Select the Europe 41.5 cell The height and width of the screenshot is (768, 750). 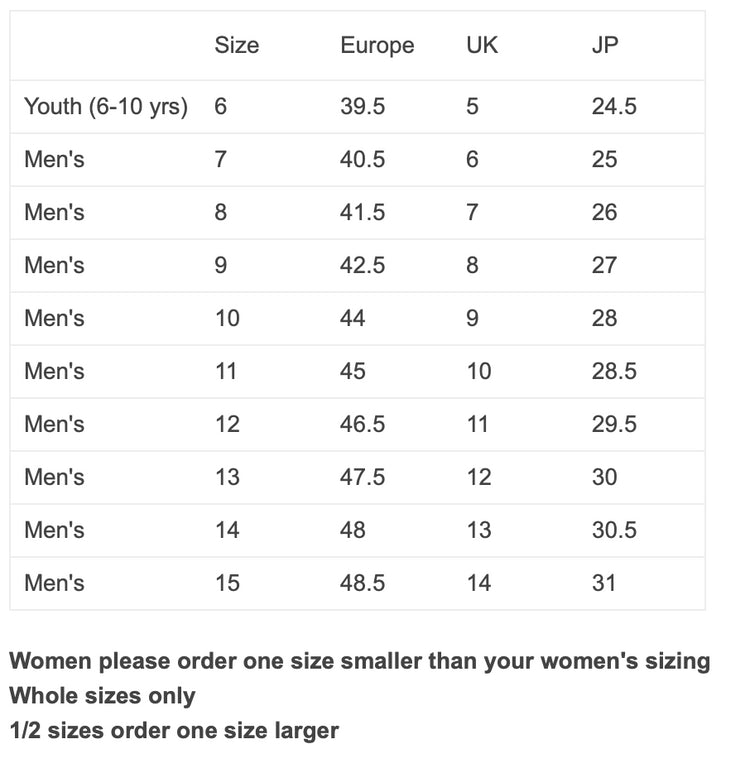[362, 213]
